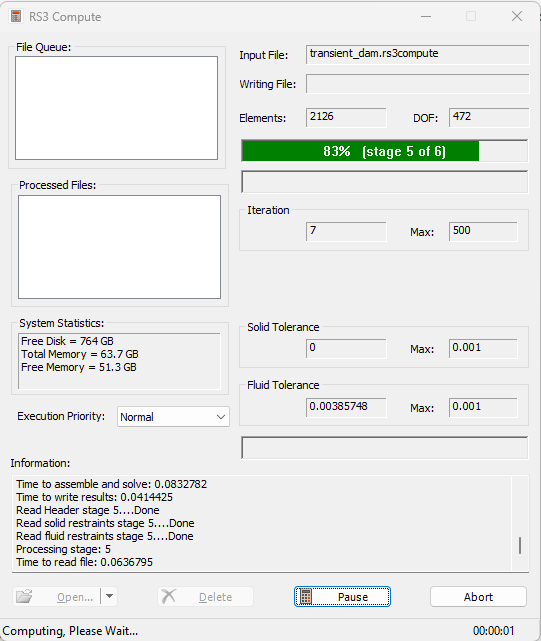This screenshot has width=541, height=641.
Task: Click the Solid Tolerance Max field
Action: pyautogui.click(x=483, y=349)
